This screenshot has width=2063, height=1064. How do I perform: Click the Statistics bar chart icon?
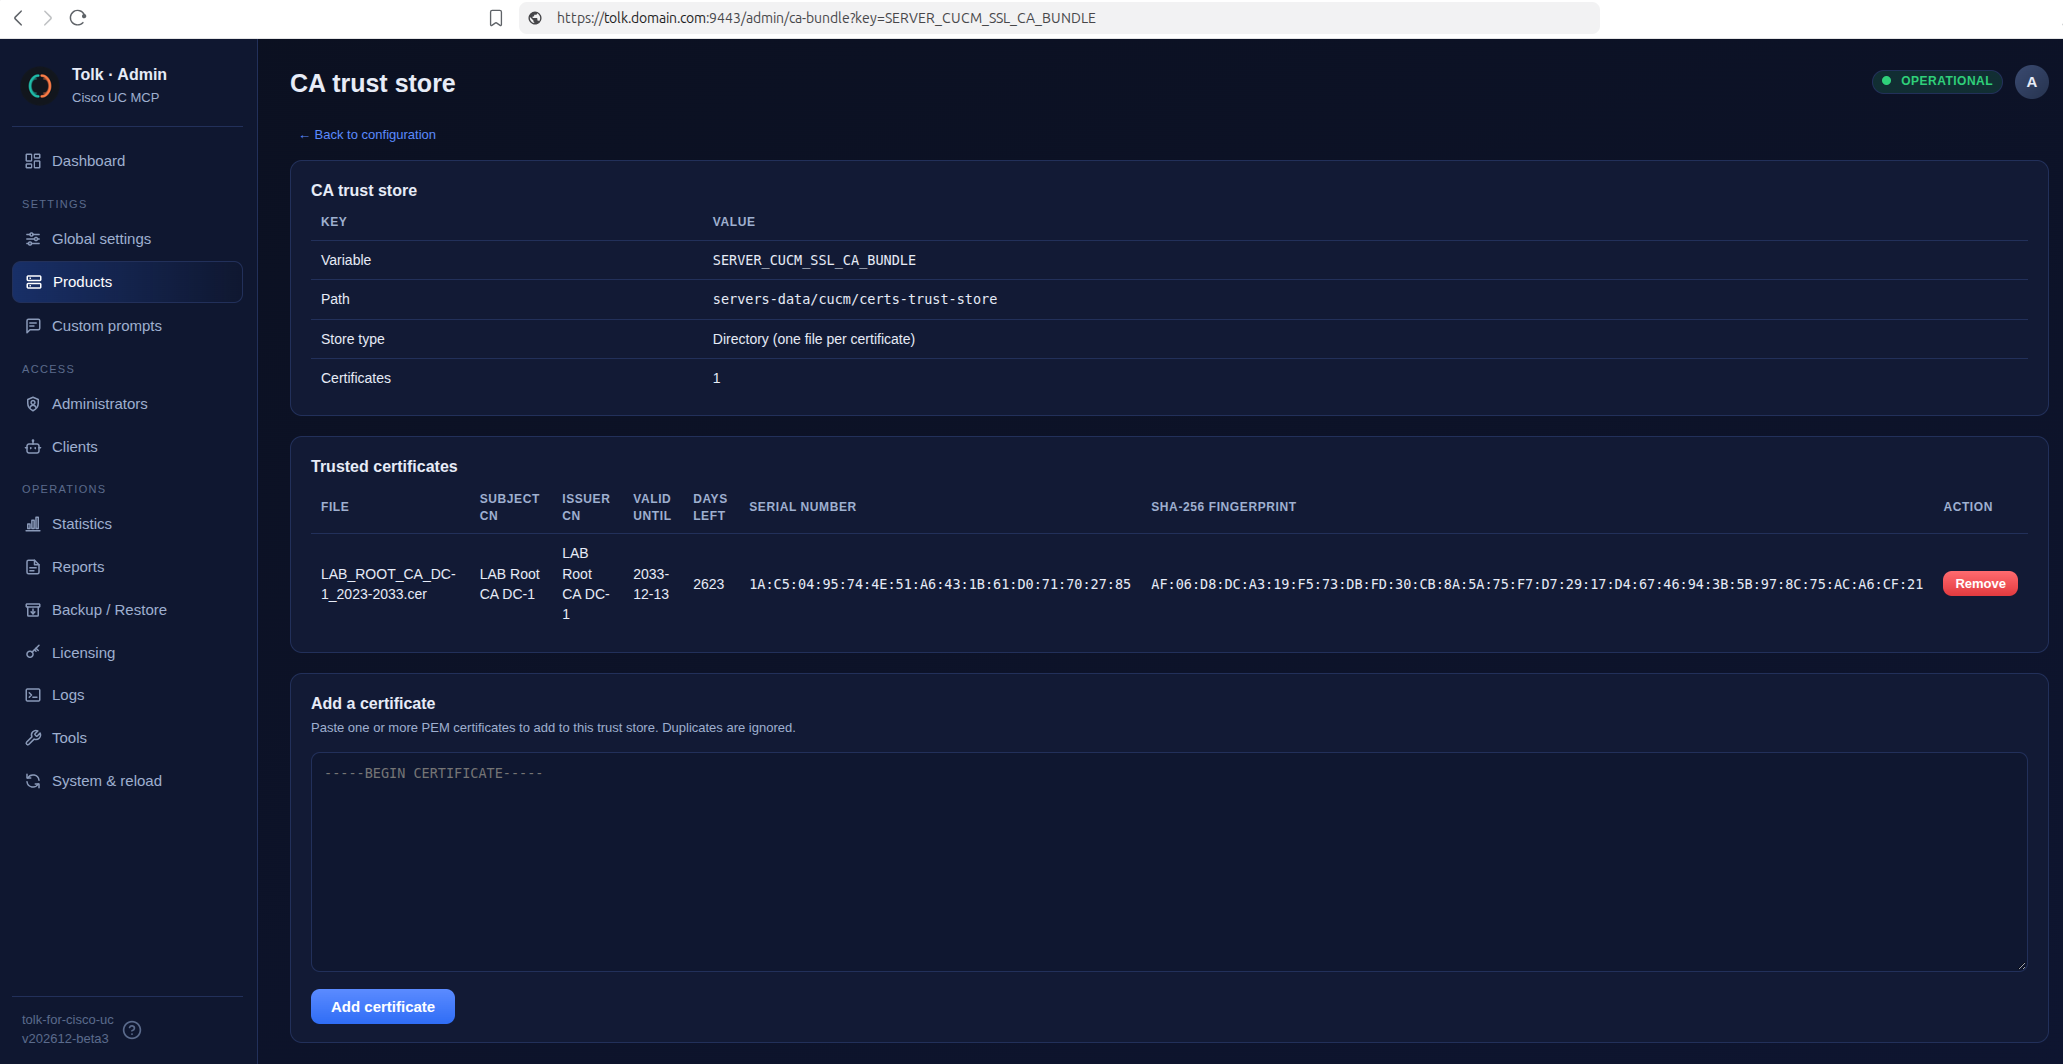(33, 524)
